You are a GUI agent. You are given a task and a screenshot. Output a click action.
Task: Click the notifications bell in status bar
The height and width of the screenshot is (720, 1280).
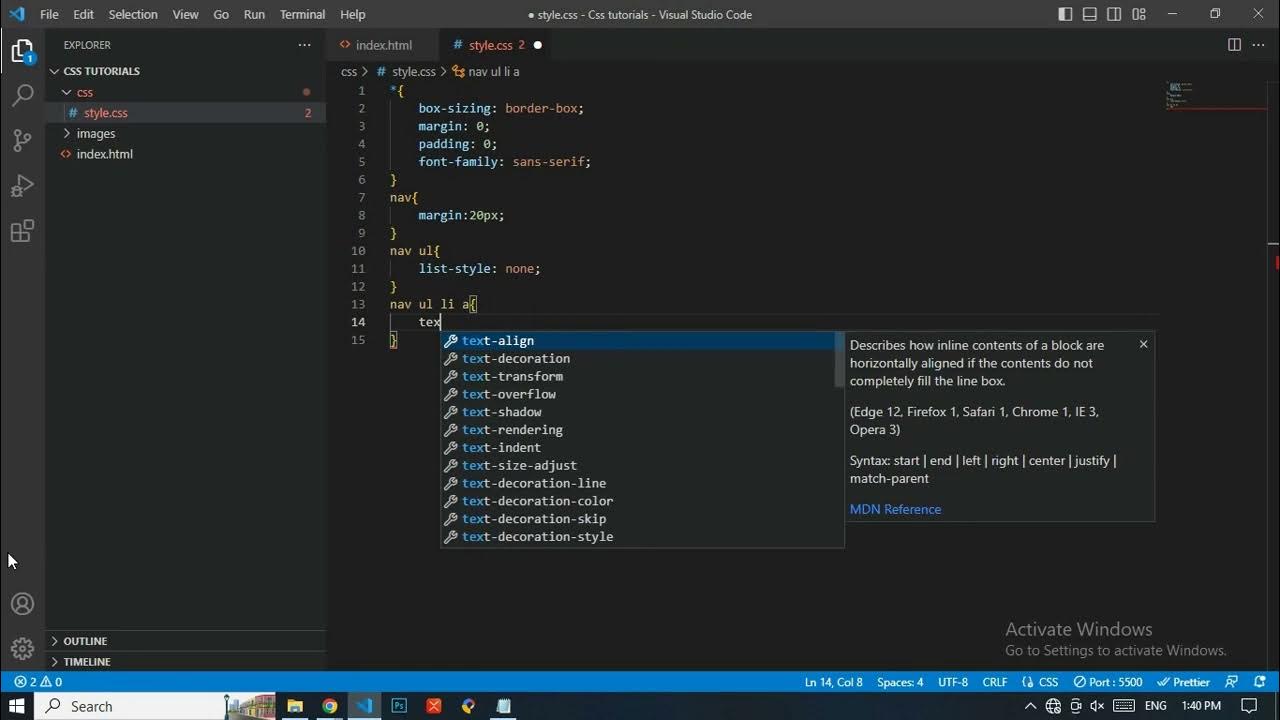click(1258, 682)
